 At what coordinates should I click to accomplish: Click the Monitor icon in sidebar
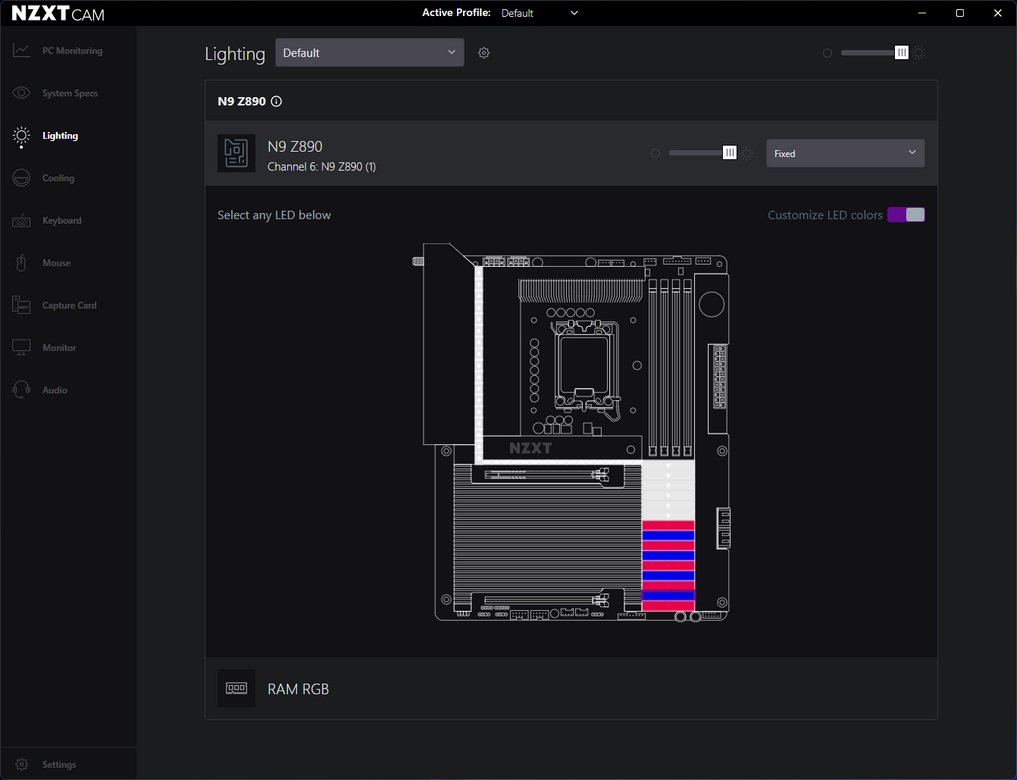[x=21, y=348]
